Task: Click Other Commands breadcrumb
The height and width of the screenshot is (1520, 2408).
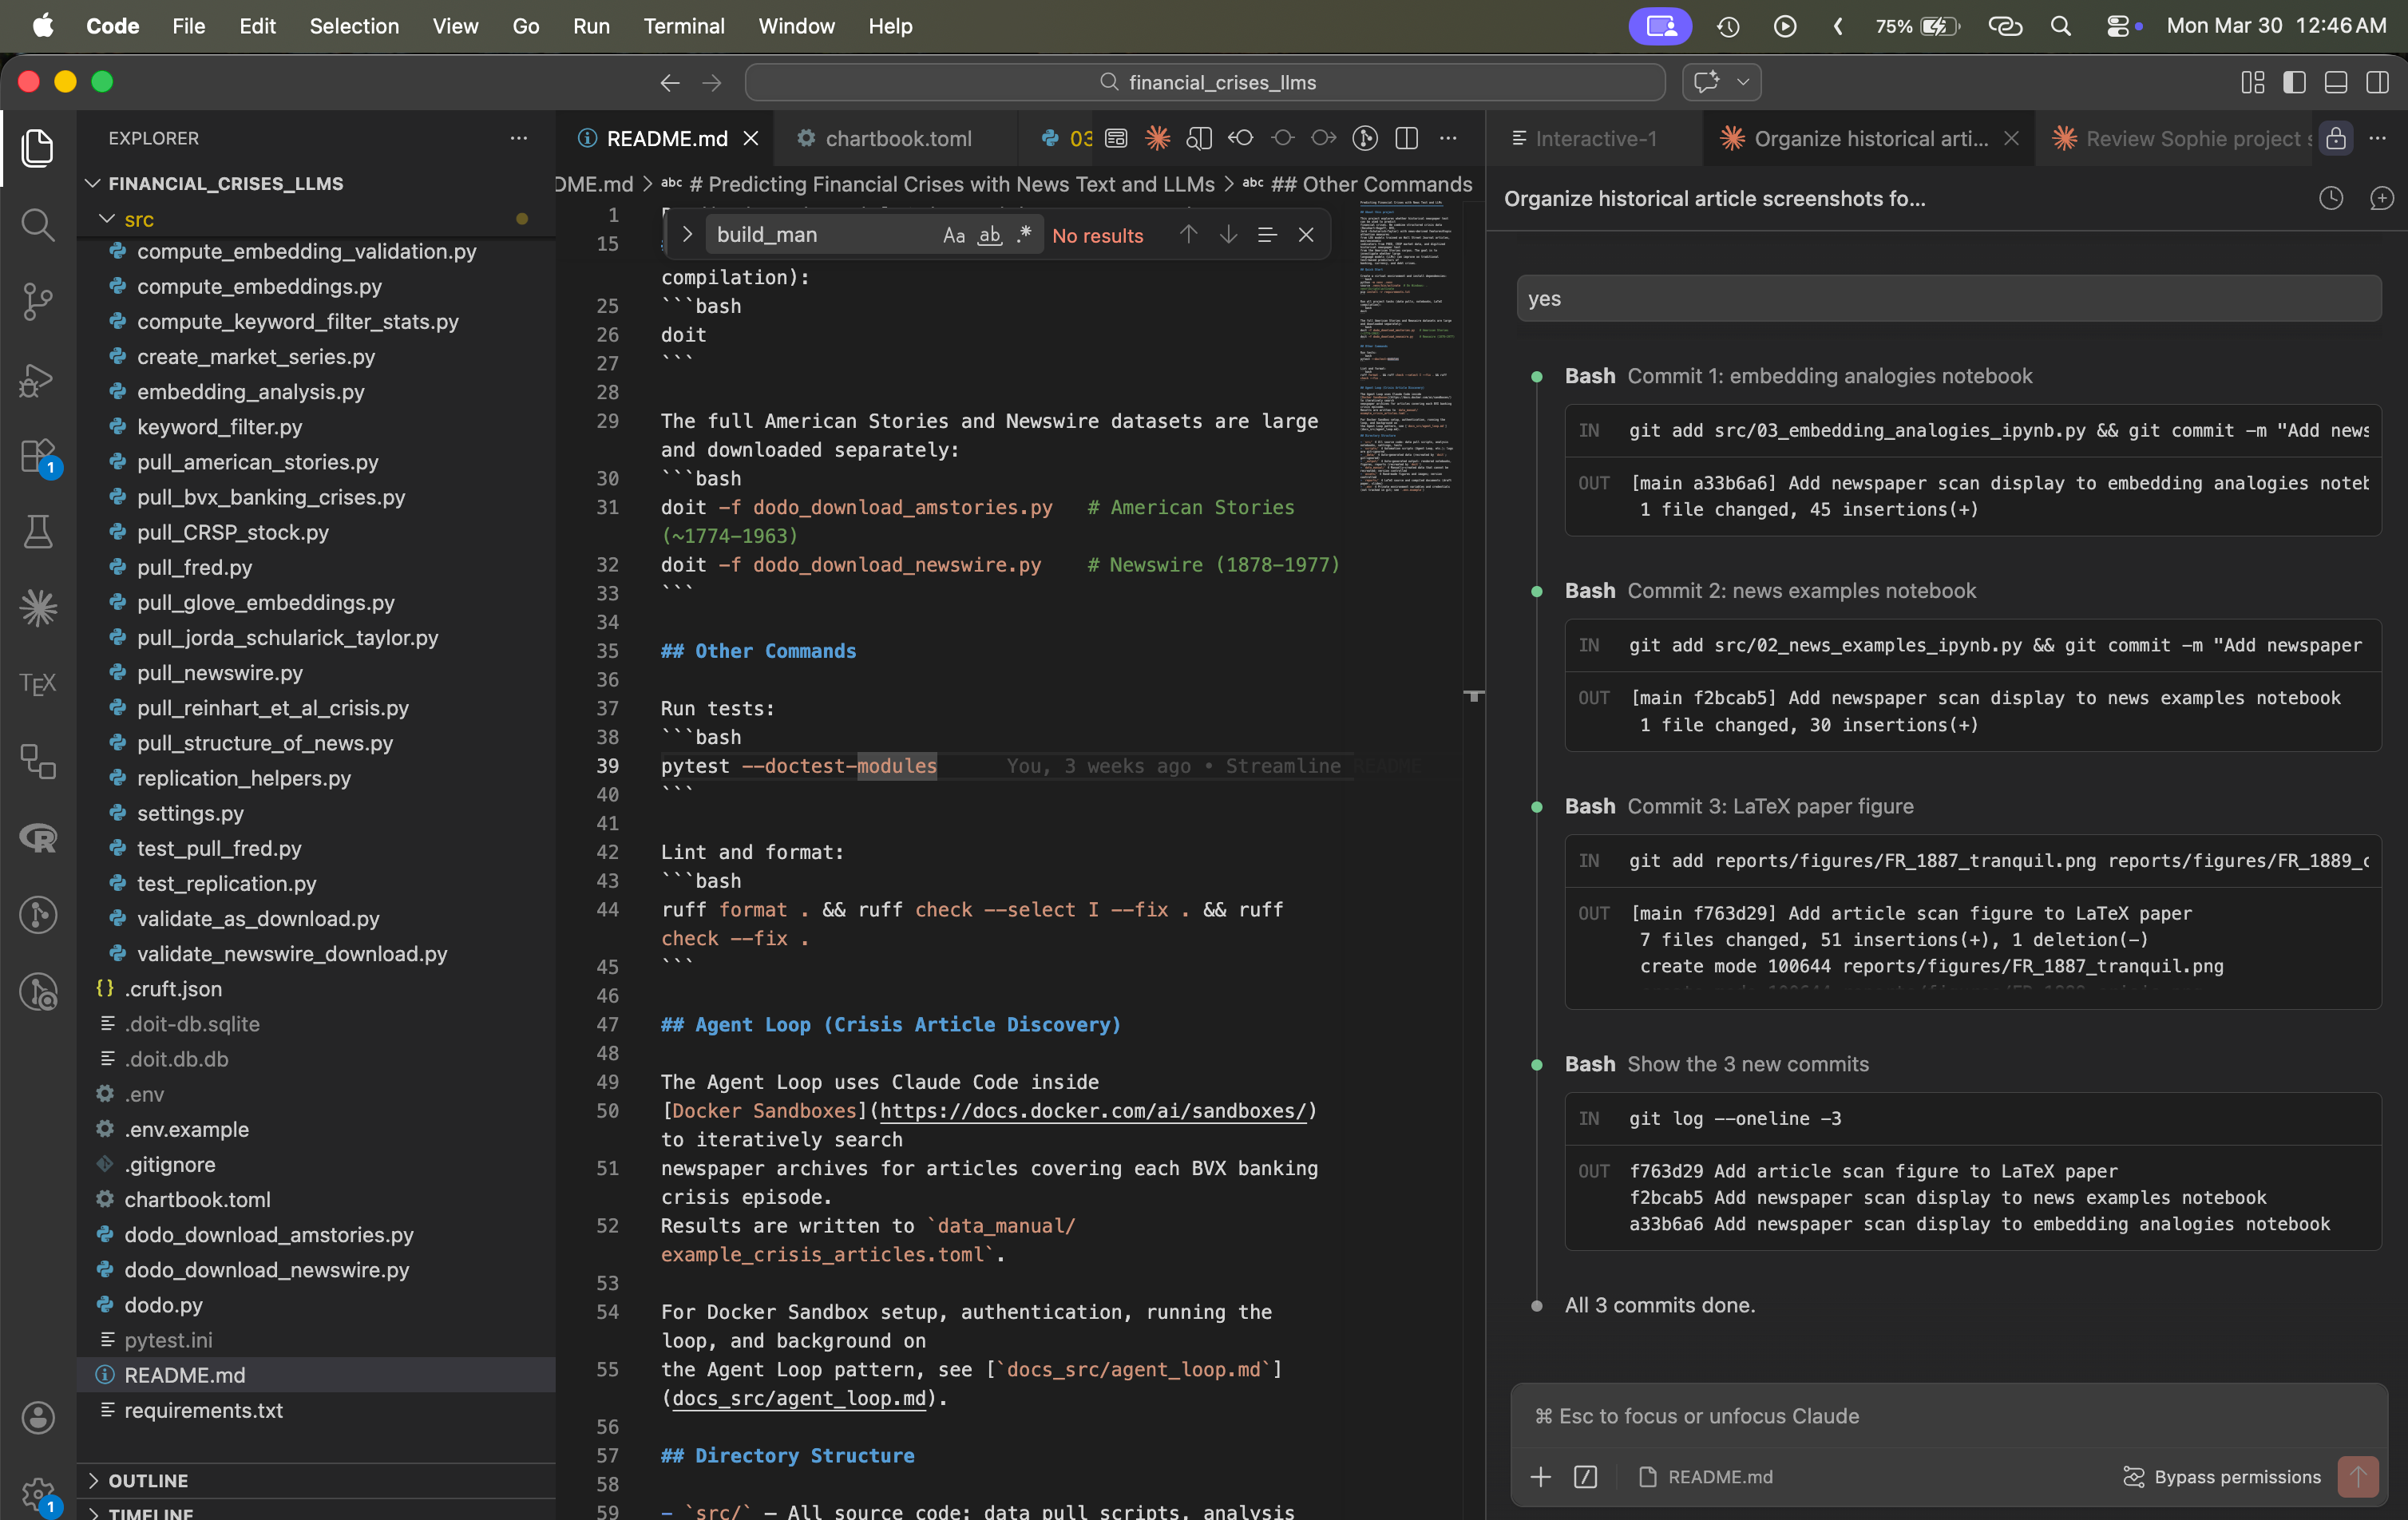Action: point(1372,184)
